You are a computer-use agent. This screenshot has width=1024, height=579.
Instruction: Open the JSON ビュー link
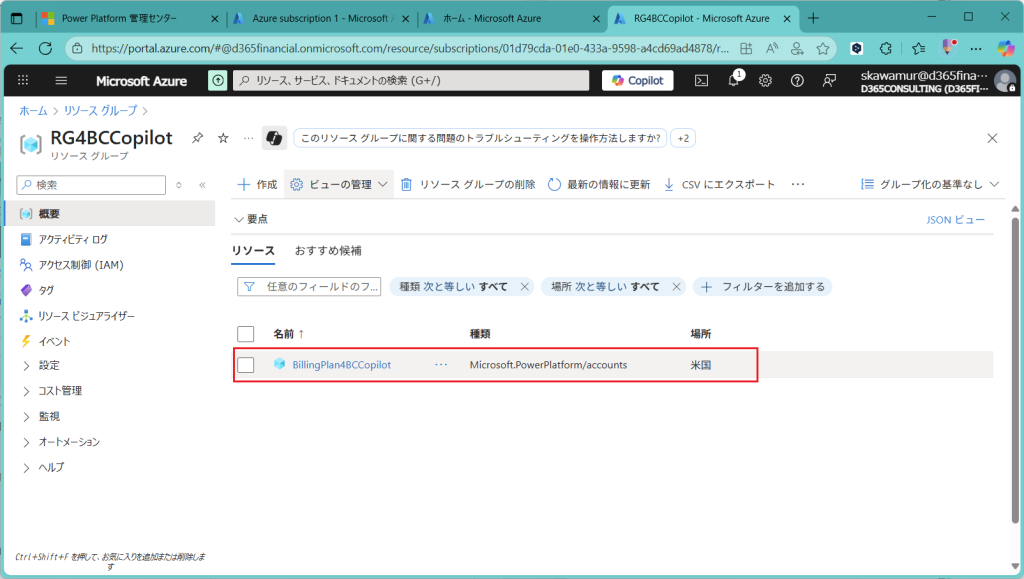point(955,220)
